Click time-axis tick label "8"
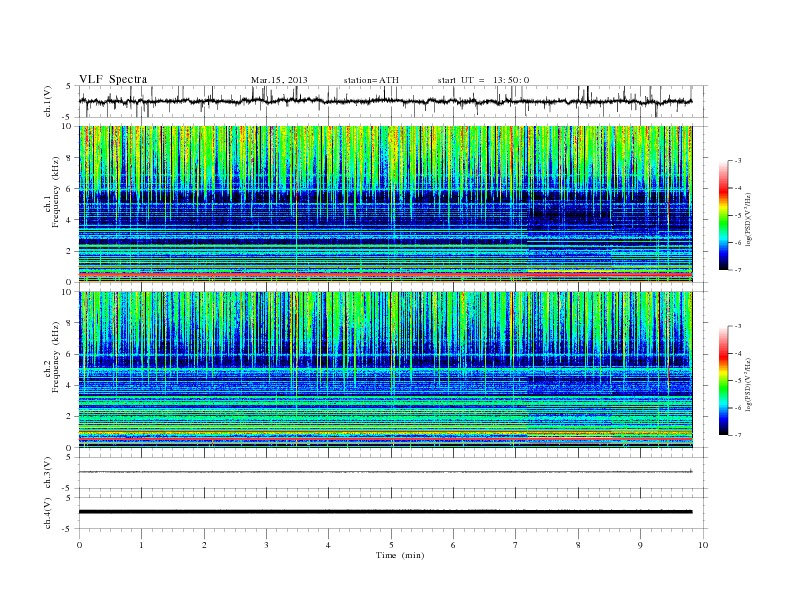The height and width of the screenshot is (612, 792). [x=578, y=545]
